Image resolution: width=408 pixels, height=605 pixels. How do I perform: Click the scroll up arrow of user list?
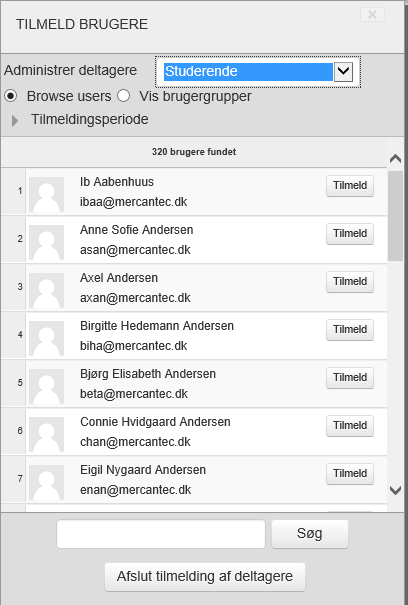click(396, 159)
